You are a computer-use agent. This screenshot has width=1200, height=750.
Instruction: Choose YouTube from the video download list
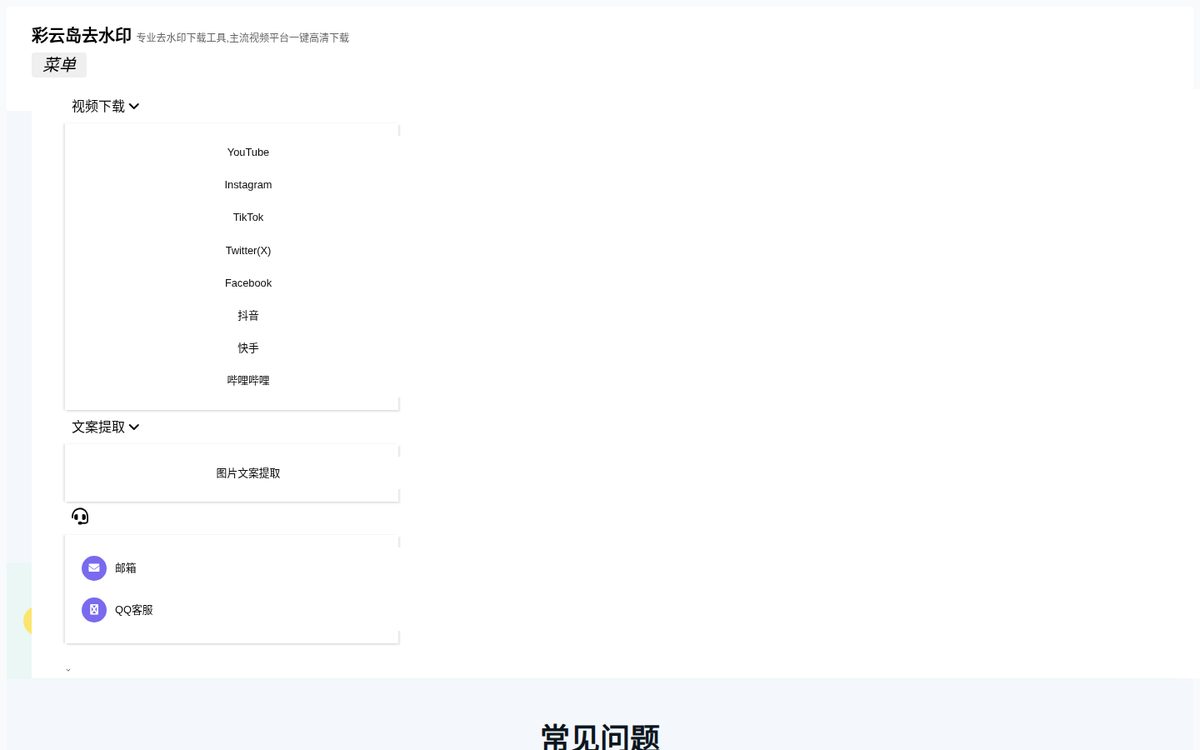[x=248, y=152]
